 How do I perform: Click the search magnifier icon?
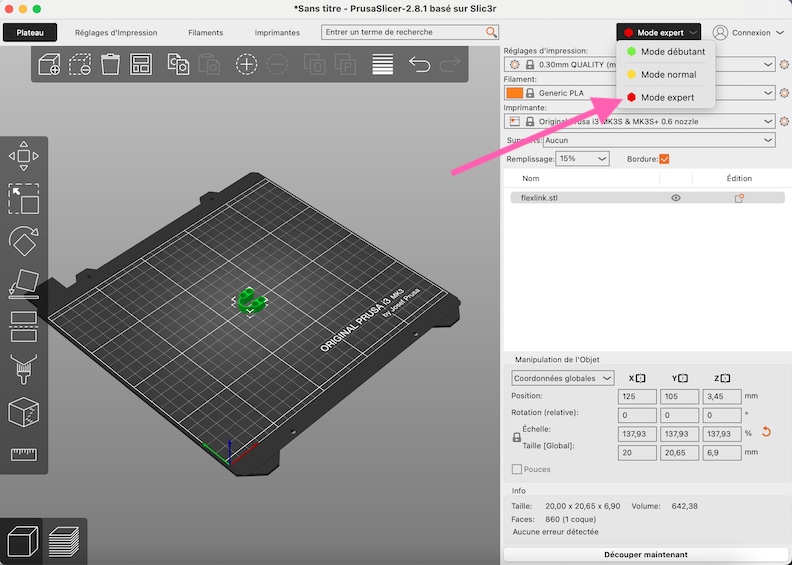point(491,32)
